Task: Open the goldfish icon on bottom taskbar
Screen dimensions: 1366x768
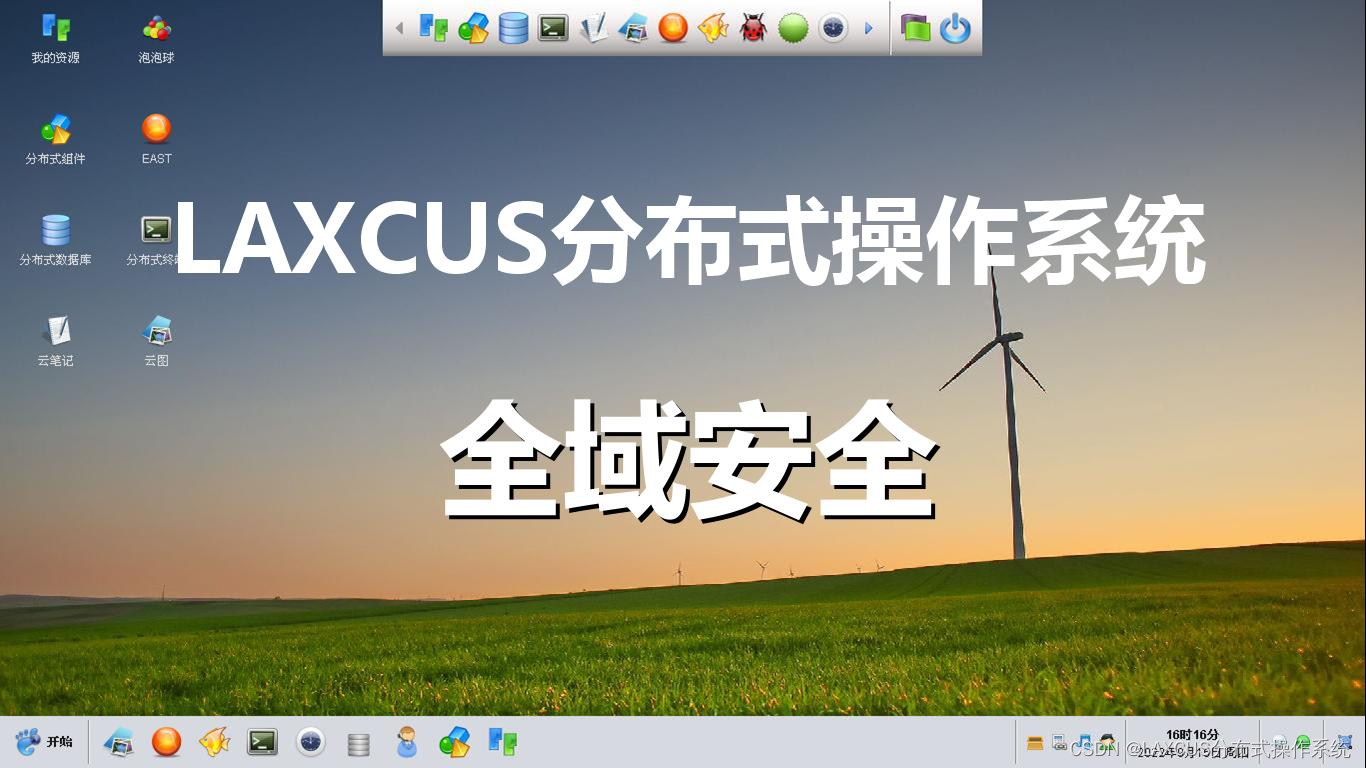Action: 214,742
